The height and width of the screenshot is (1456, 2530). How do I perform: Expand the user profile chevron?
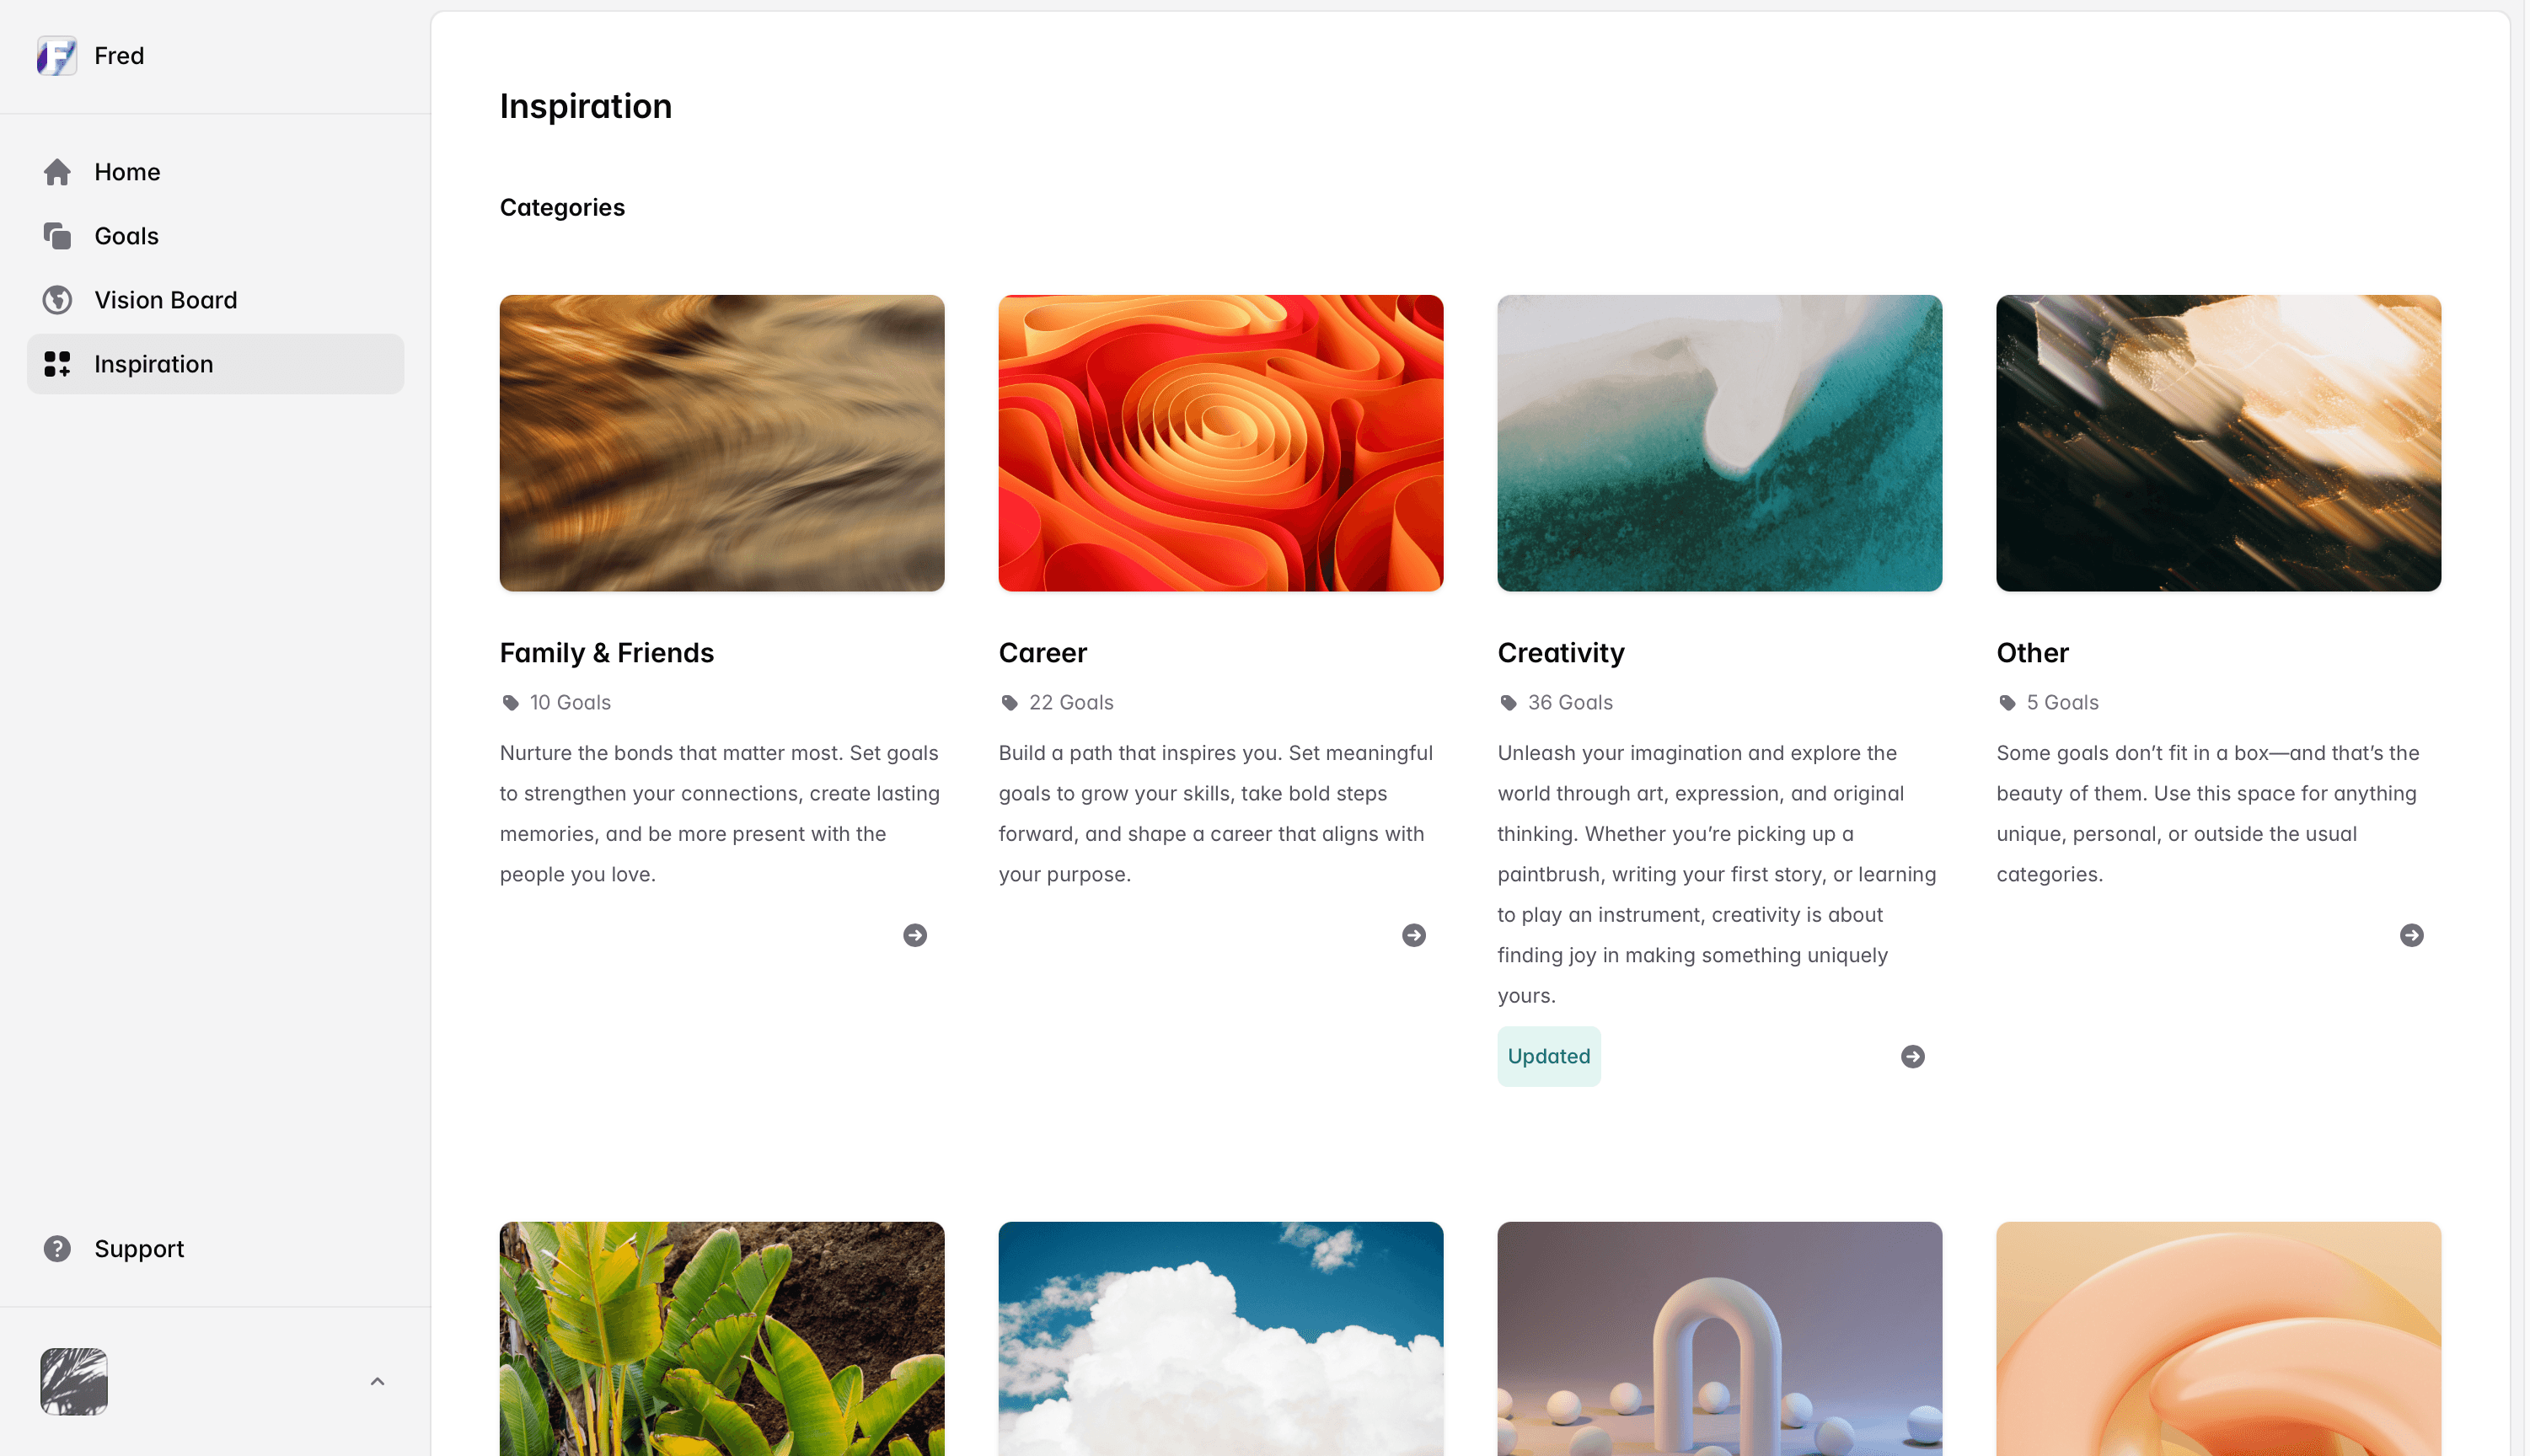(377, 1382)
